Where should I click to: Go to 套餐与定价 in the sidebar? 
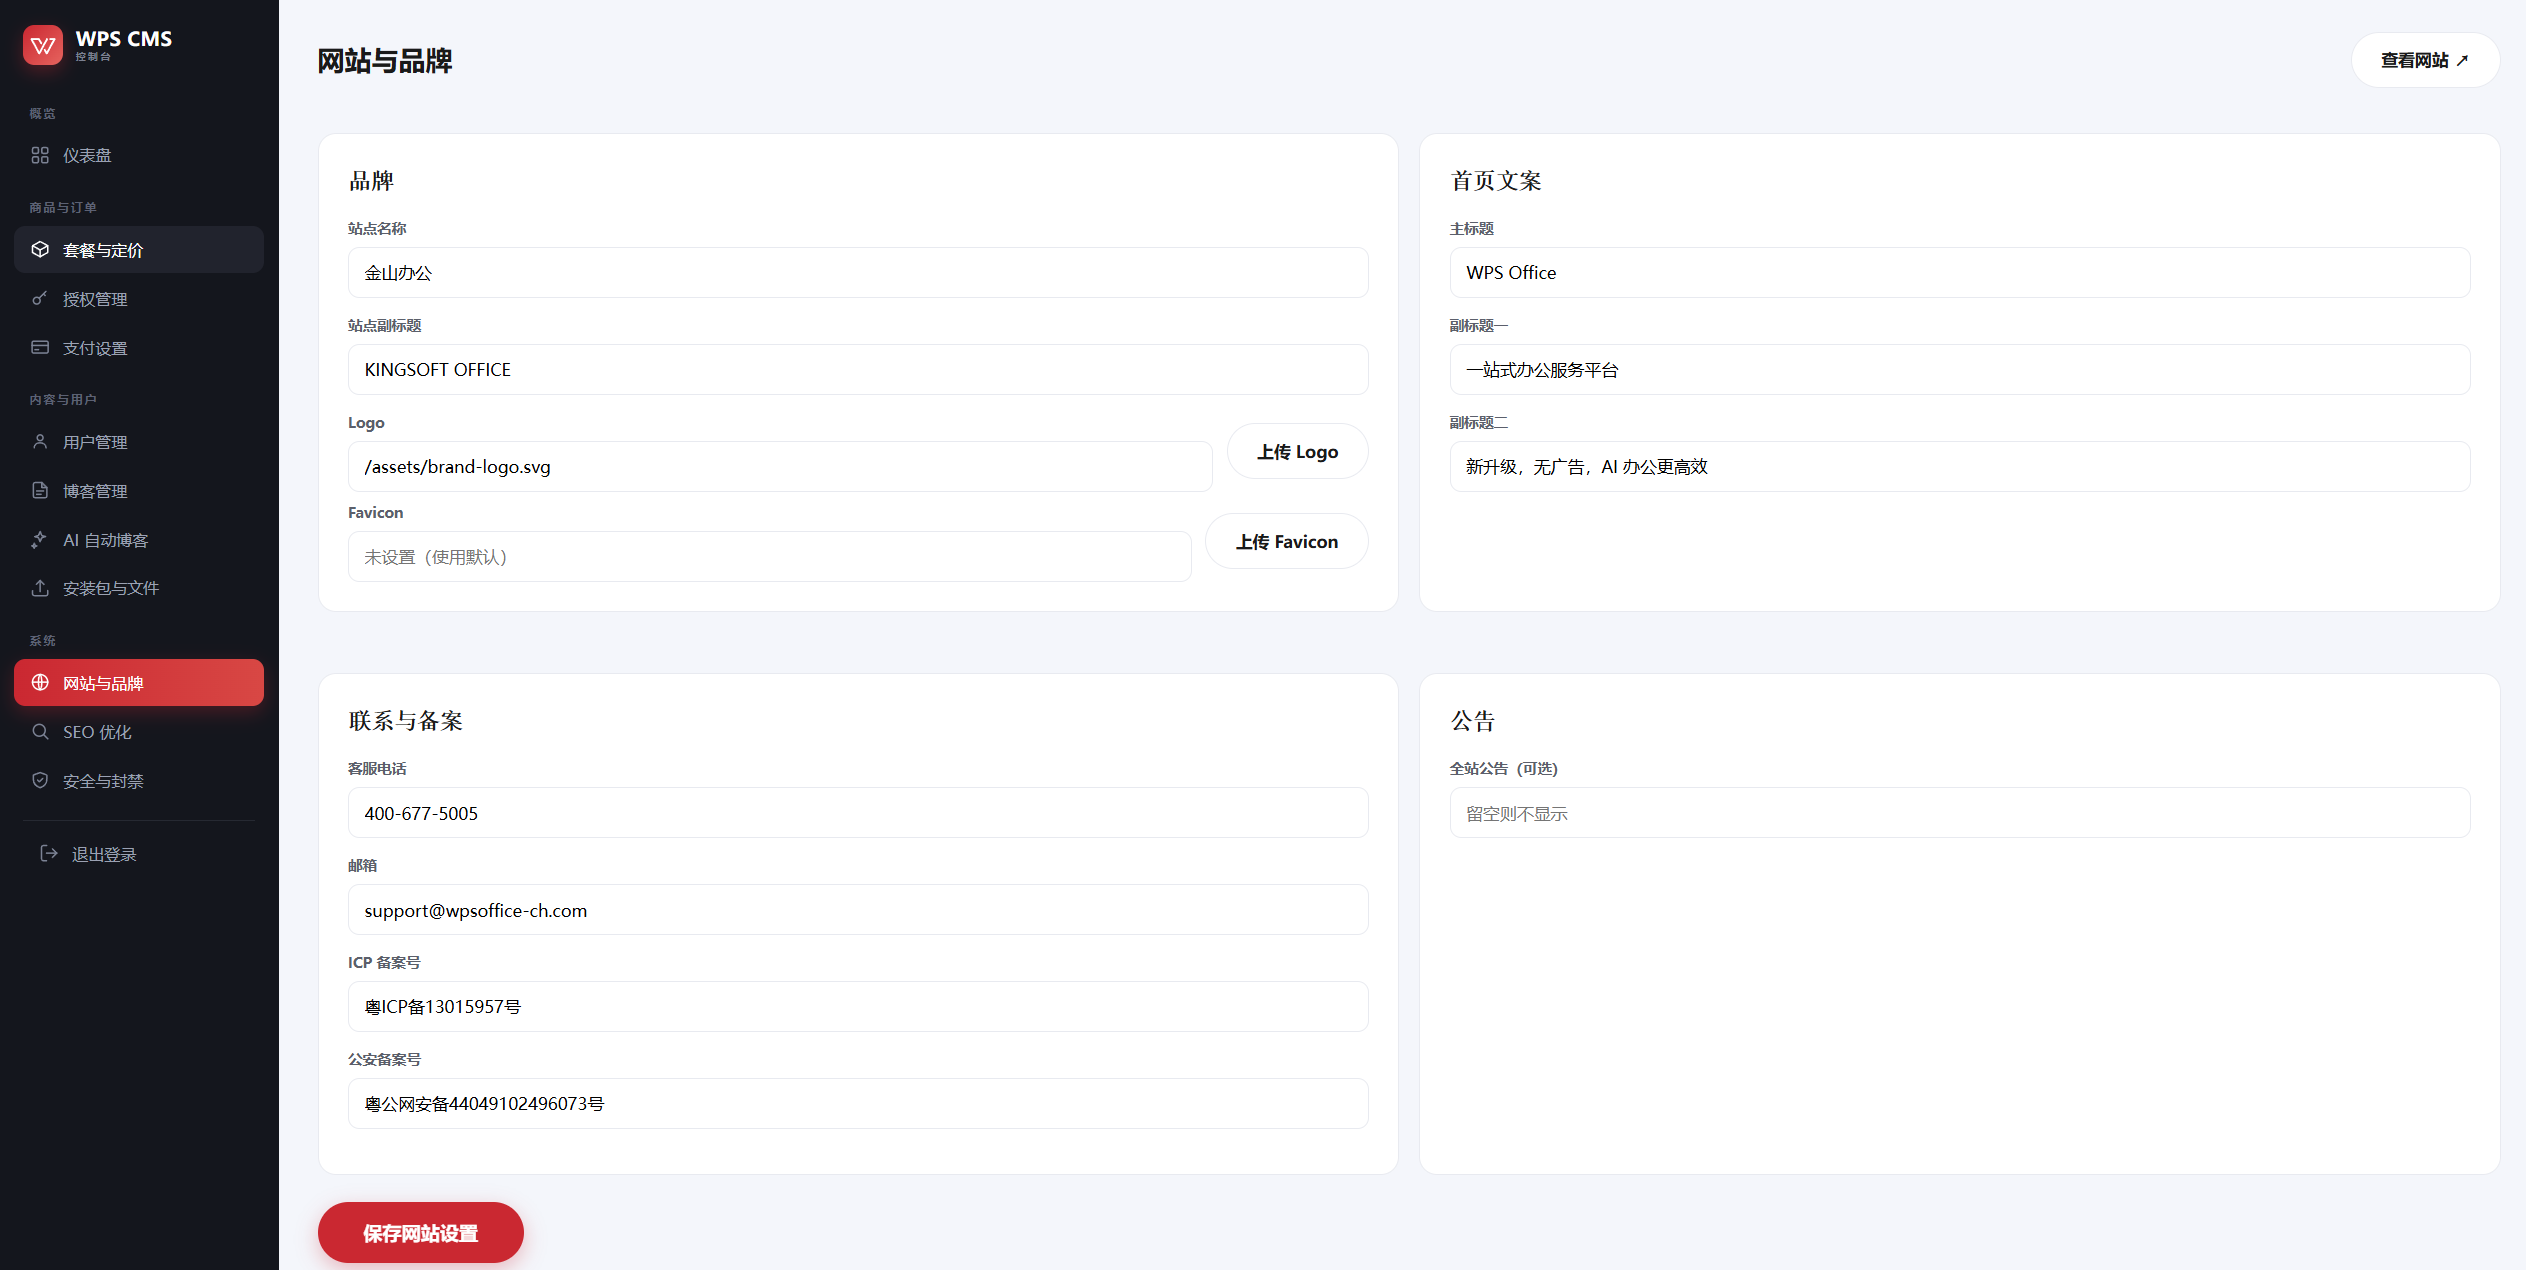coord(139,249)
